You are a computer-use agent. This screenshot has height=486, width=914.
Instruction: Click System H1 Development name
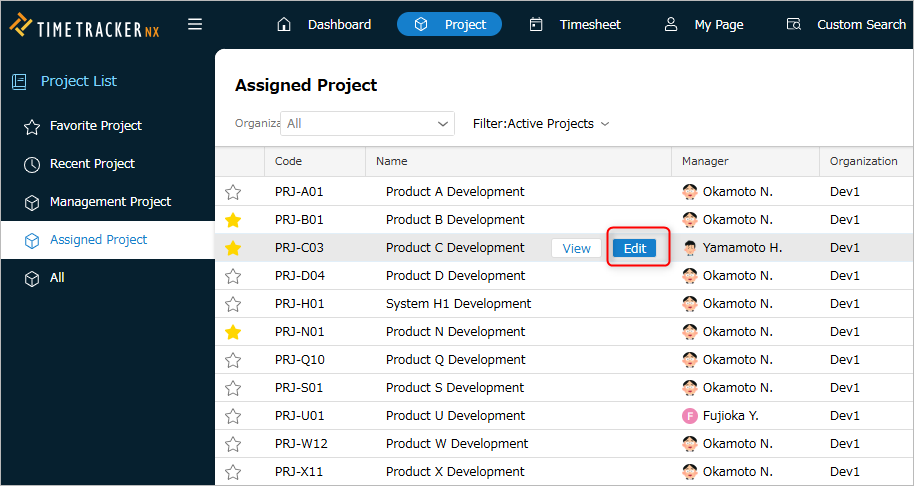[x=459, y=304]
